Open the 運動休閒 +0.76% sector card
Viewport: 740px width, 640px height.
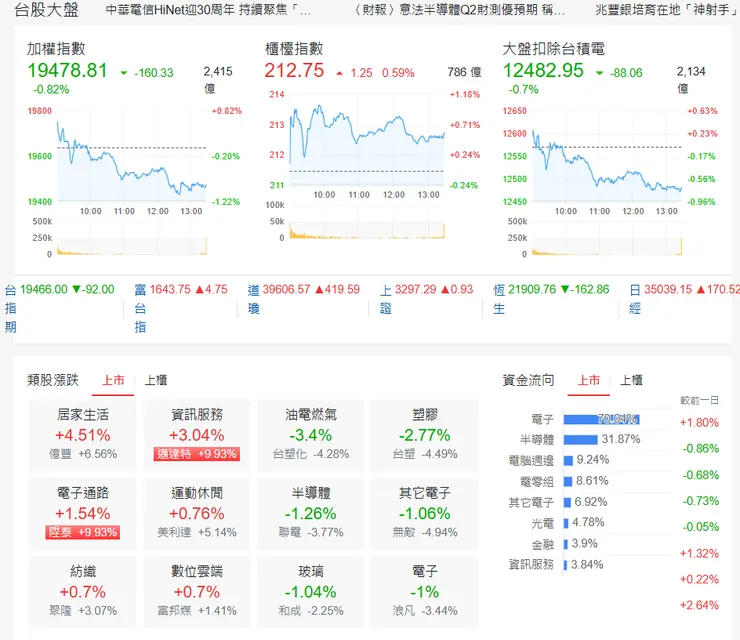tap(197, 513)
